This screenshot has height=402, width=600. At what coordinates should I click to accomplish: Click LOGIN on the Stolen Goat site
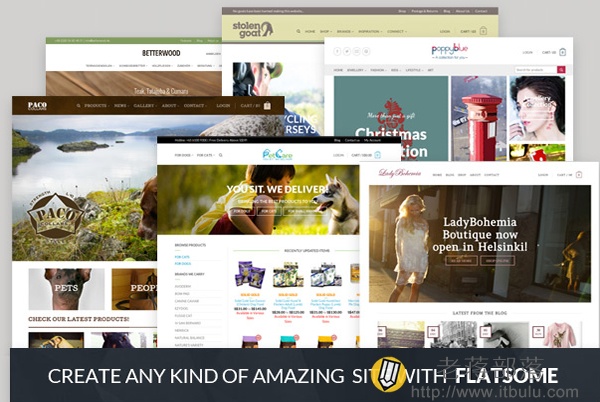point(445,31)
